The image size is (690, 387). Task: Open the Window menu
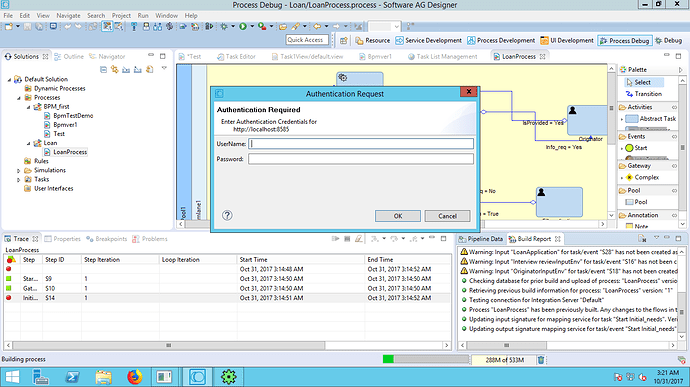[166, 15]
